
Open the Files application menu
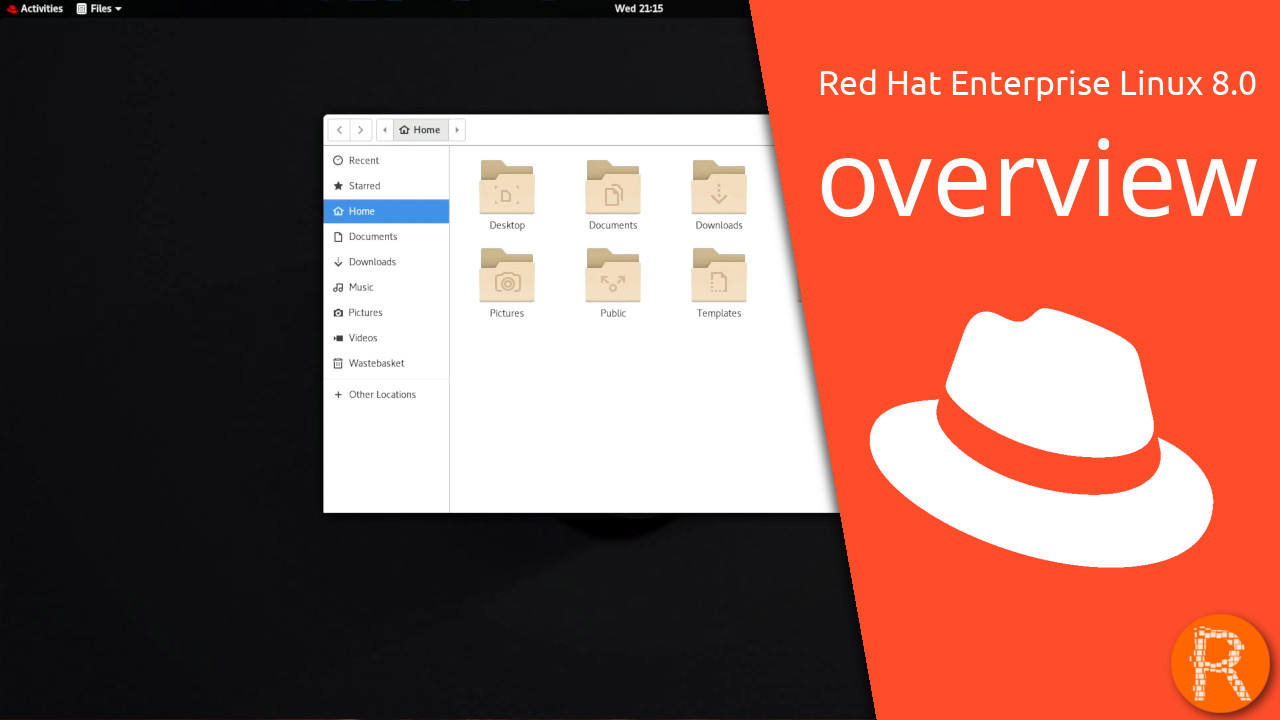tap(99, 8)
